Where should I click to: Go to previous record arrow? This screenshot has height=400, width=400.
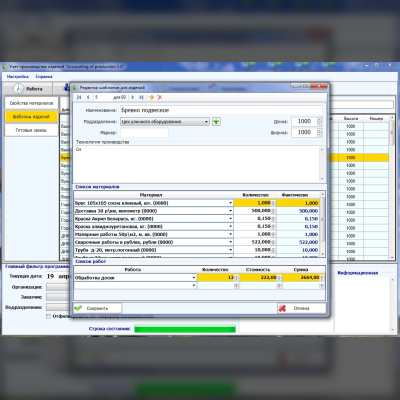88,97
